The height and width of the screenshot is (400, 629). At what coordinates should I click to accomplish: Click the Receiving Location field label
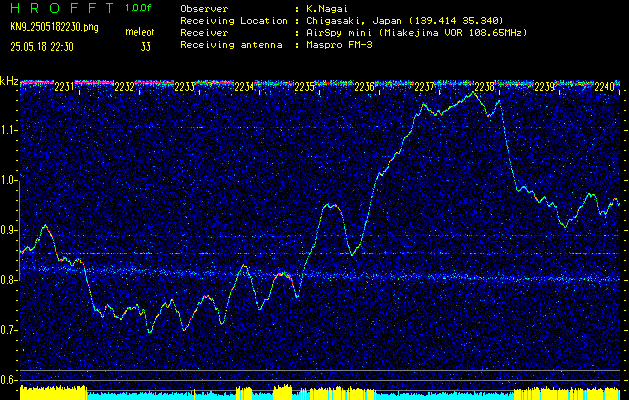234,21
